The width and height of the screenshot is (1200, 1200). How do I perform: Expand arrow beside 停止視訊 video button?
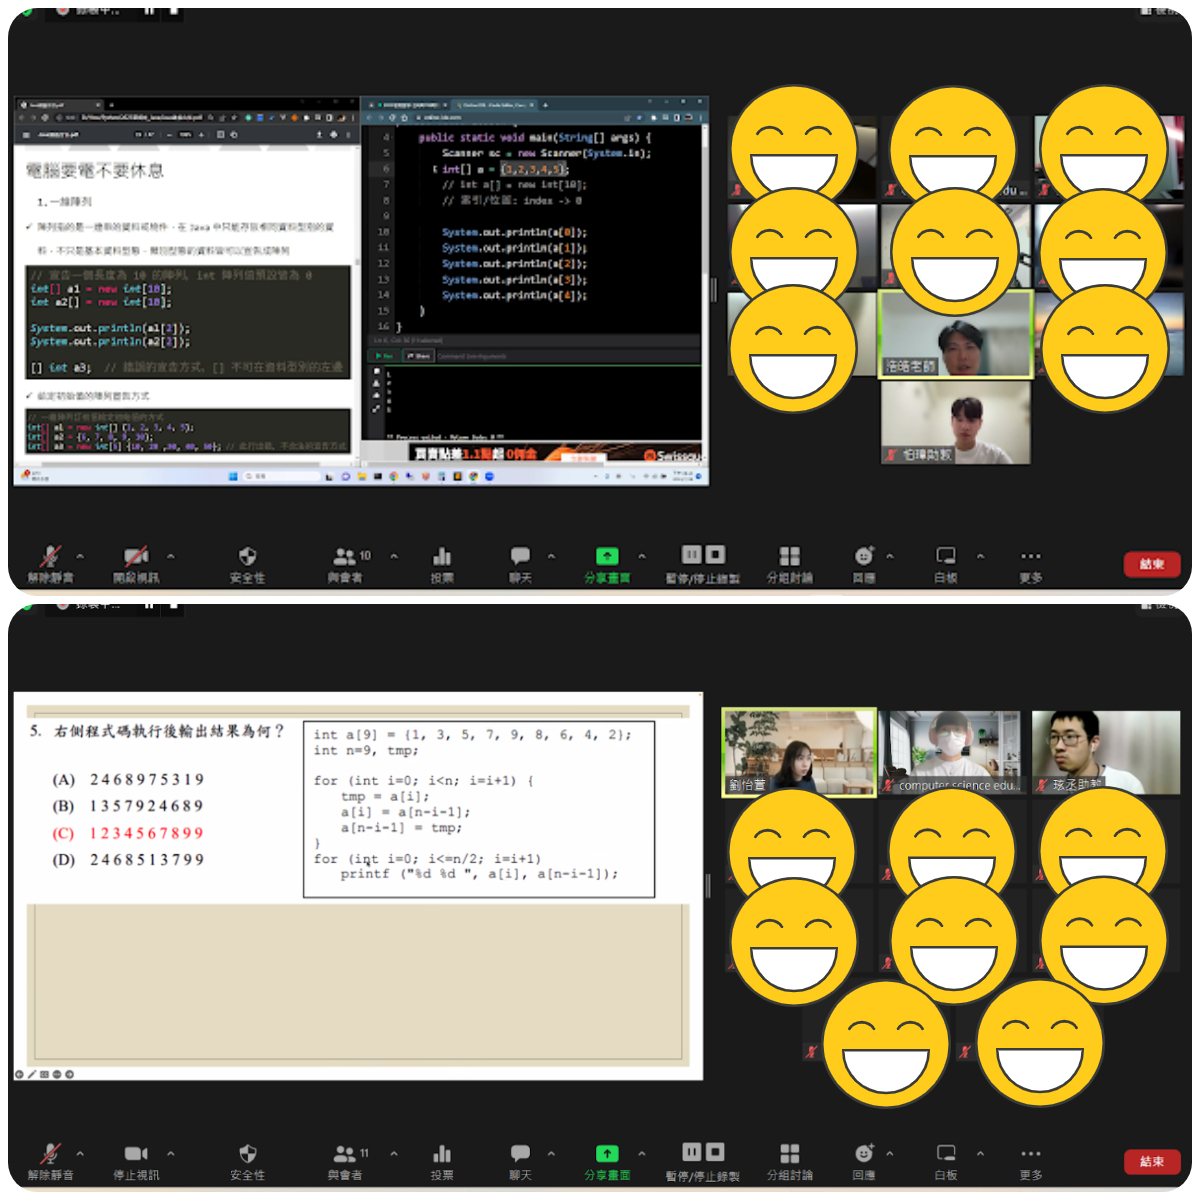[x=171, y=1154]
